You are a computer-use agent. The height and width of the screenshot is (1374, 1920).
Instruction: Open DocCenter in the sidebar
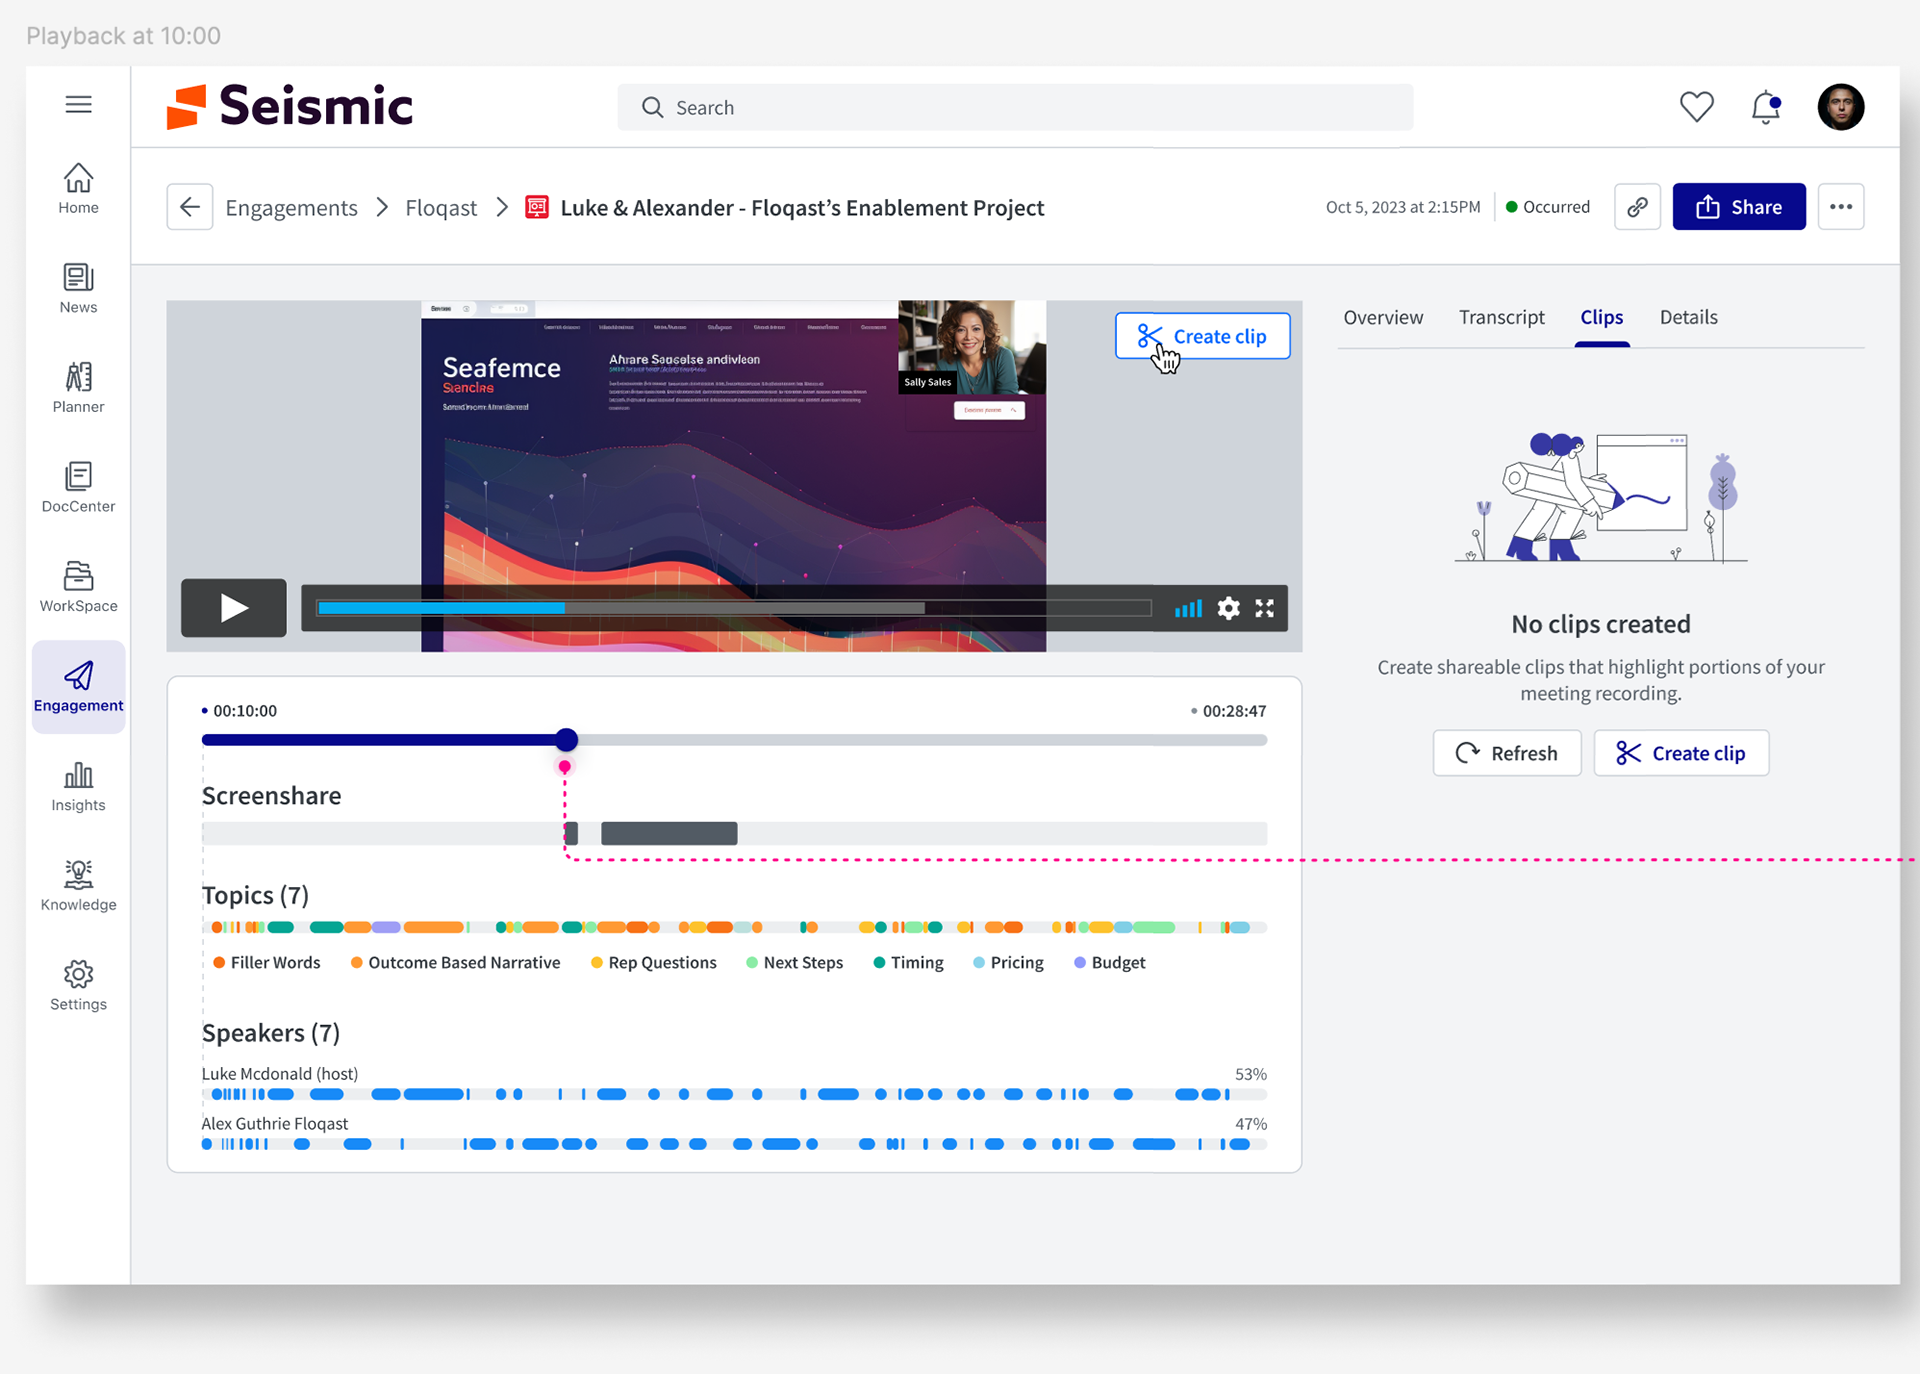(78, 487)
